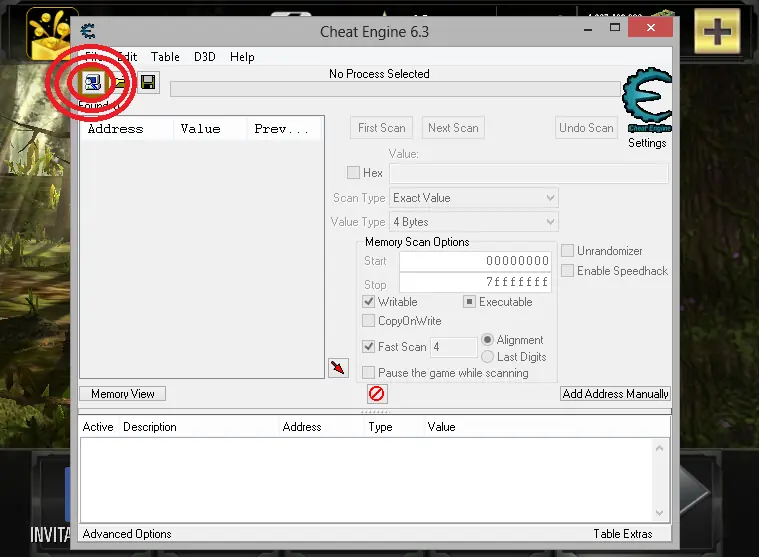Enable Pause the game while scanning

(x=368, y=373)
